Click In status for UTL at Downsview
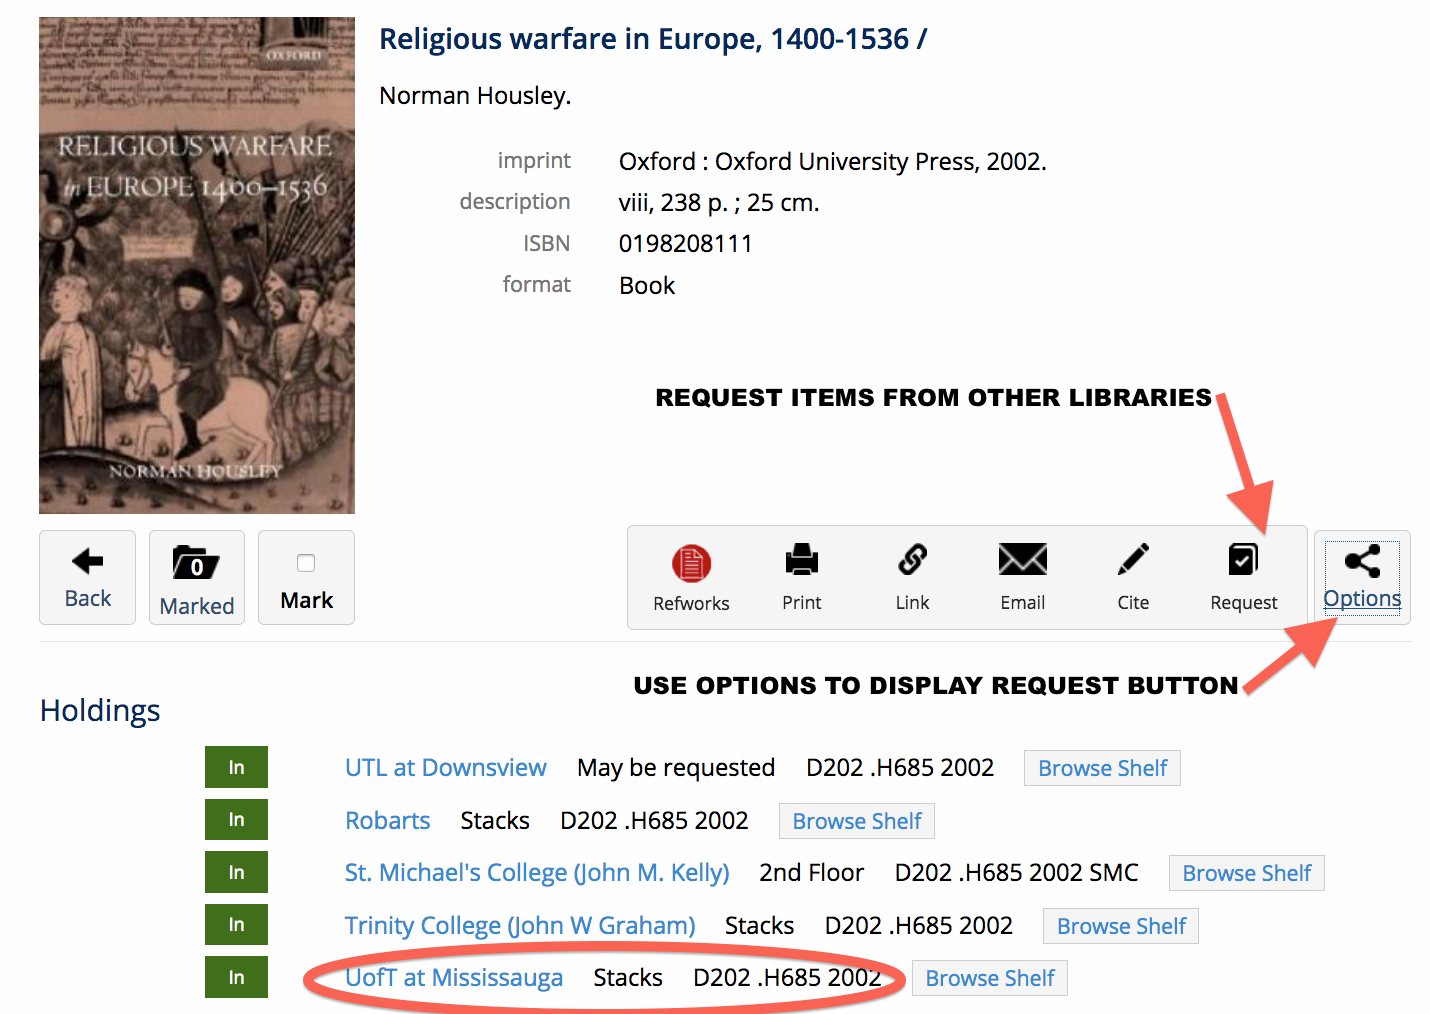 click(x=236, y=767)
